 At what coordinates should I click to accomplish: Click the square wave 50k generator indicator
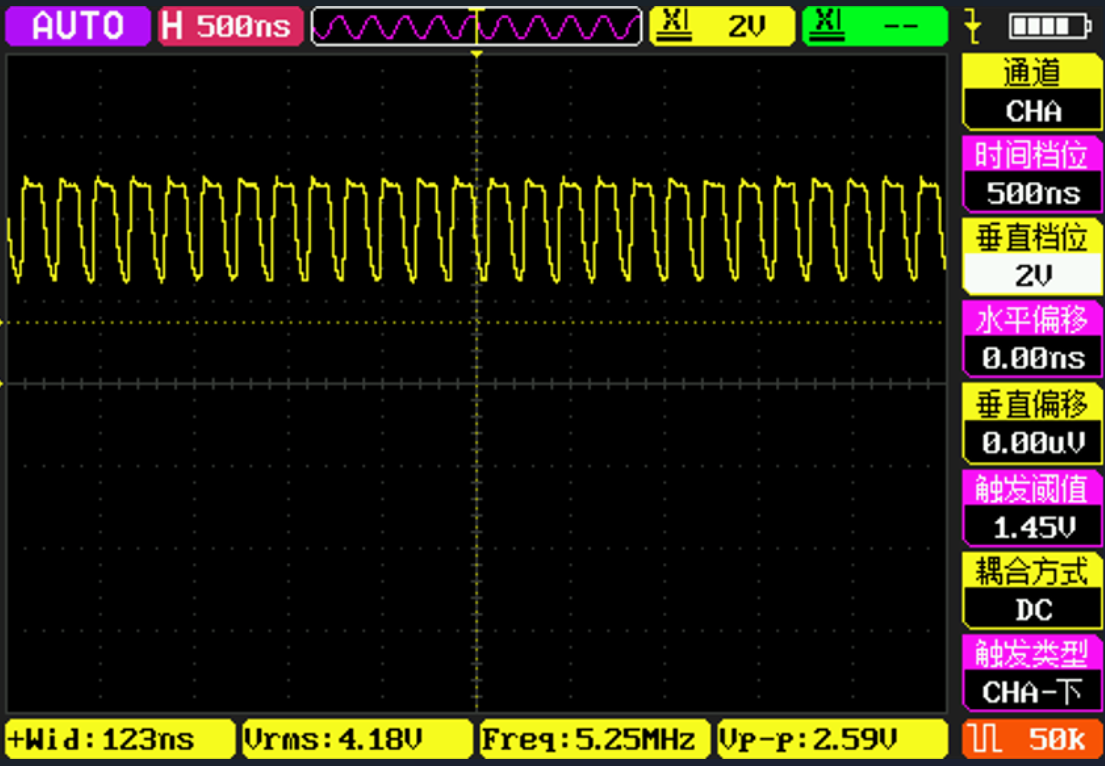tap(1032, 739)
